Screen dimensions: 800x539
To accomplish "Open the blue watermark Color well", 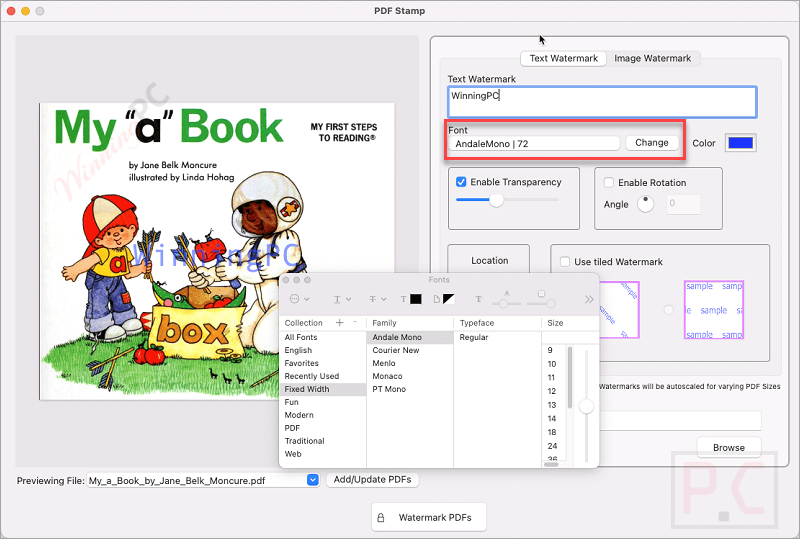I will tap(741, 143).
